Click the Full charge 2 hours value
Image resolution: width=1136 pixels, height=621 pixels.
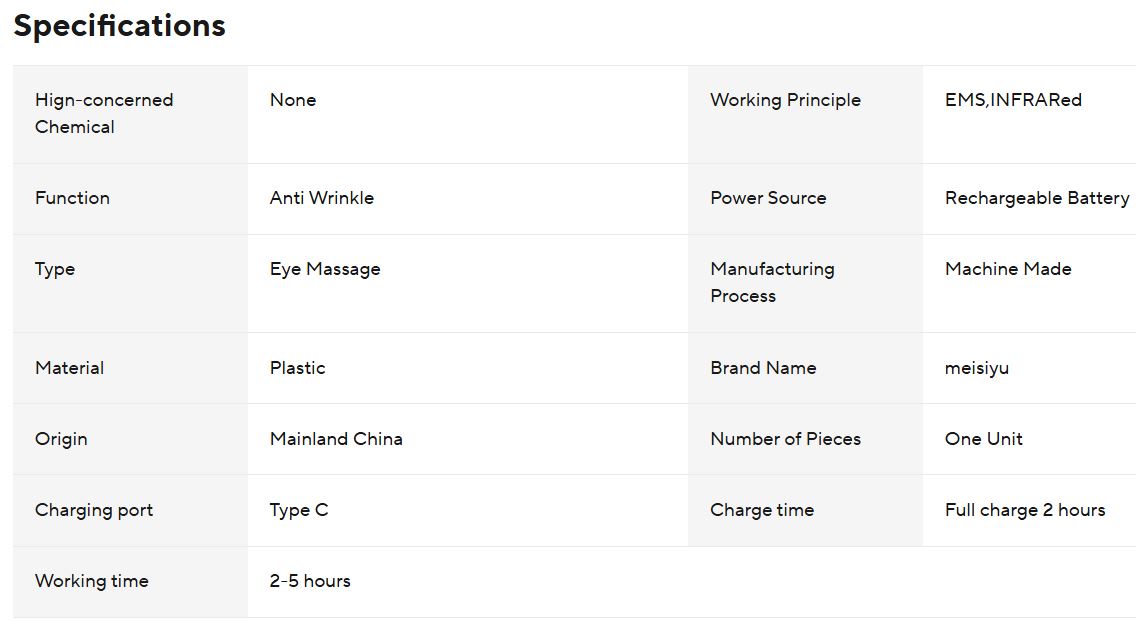pyautogui.click(x=1025, y=511)
